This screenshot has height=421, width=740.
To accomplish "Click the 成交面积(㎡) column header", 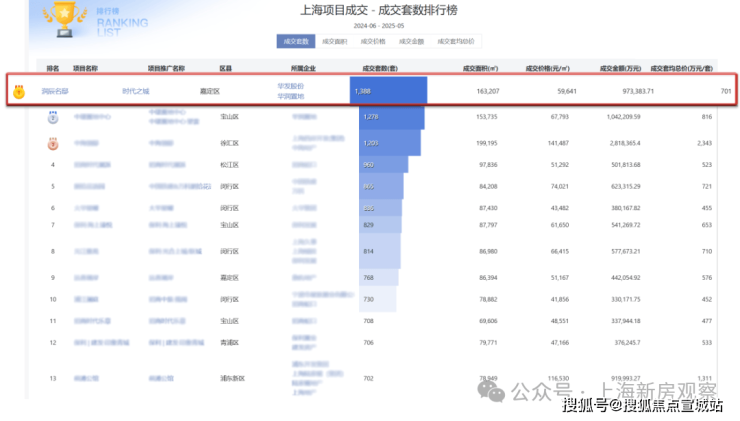I will [x=479, y=68].
